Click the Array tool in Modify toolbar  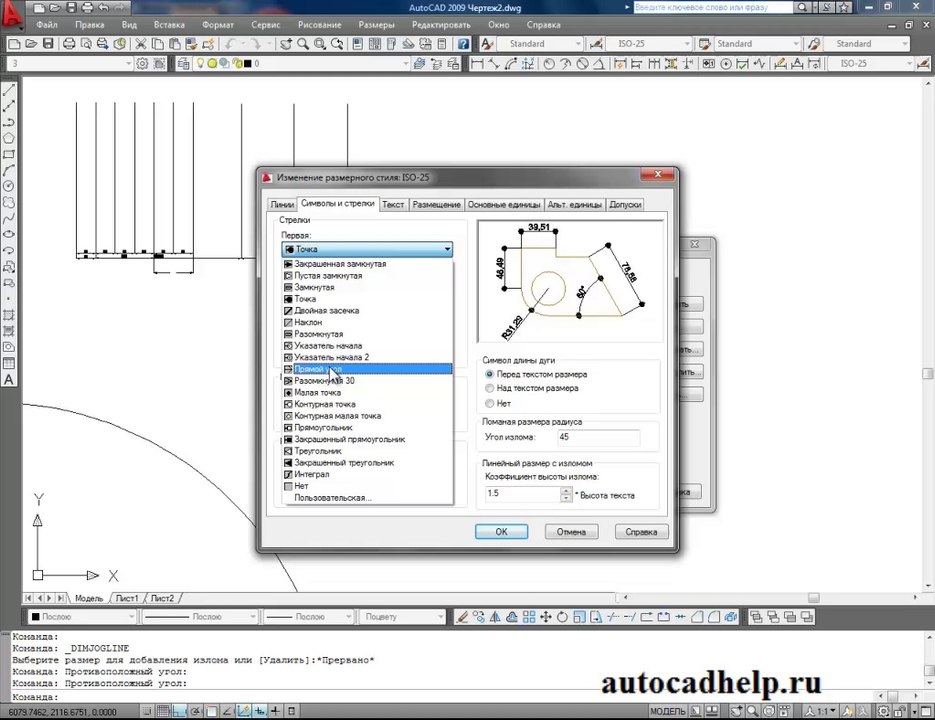tap(529, 617)
